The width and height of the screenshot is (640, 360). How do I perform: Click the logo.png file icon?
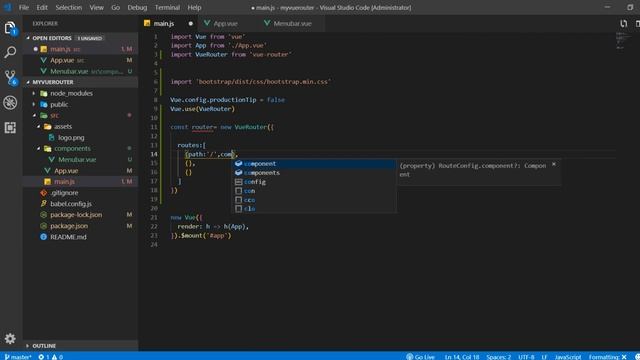pos(52,138)
